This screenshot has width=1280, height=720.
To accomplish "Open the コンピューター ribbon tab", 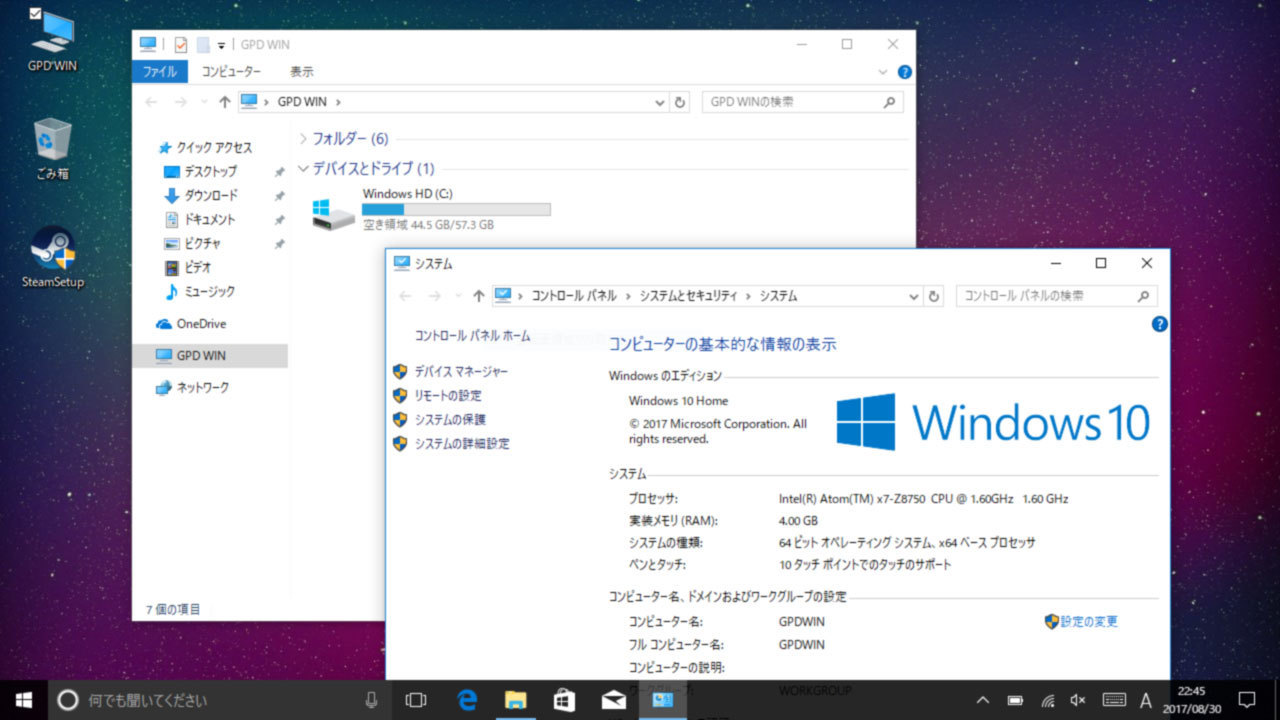I will click(231, 72).
